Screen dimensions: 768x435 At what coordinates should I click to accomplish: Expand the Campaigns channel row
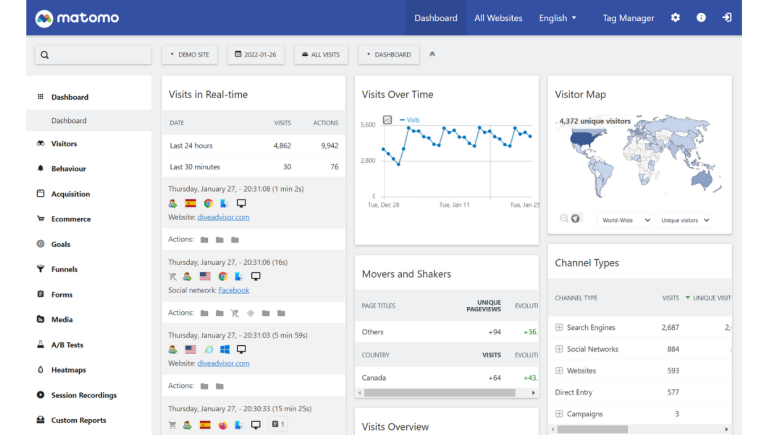559,414
